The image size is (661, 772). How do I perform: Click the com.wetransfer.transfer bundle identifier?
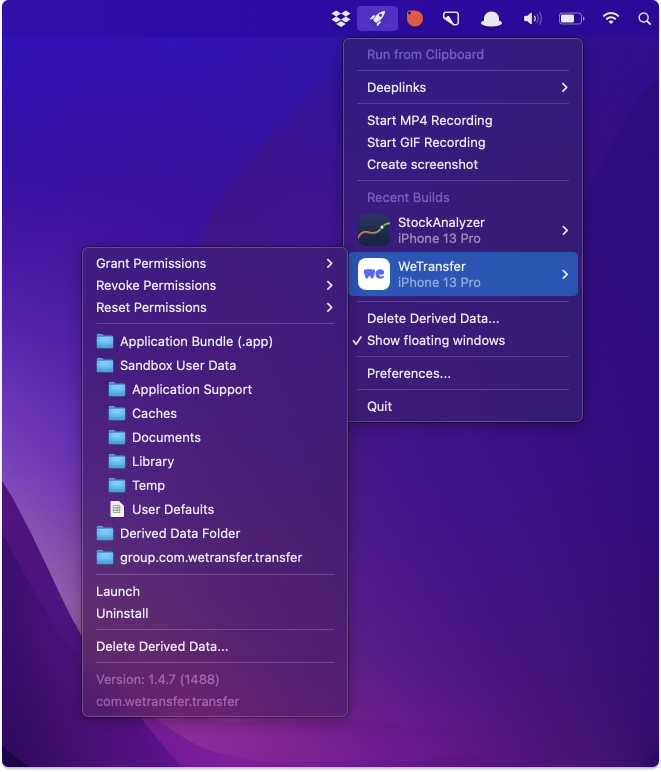[x=167, y=701]
